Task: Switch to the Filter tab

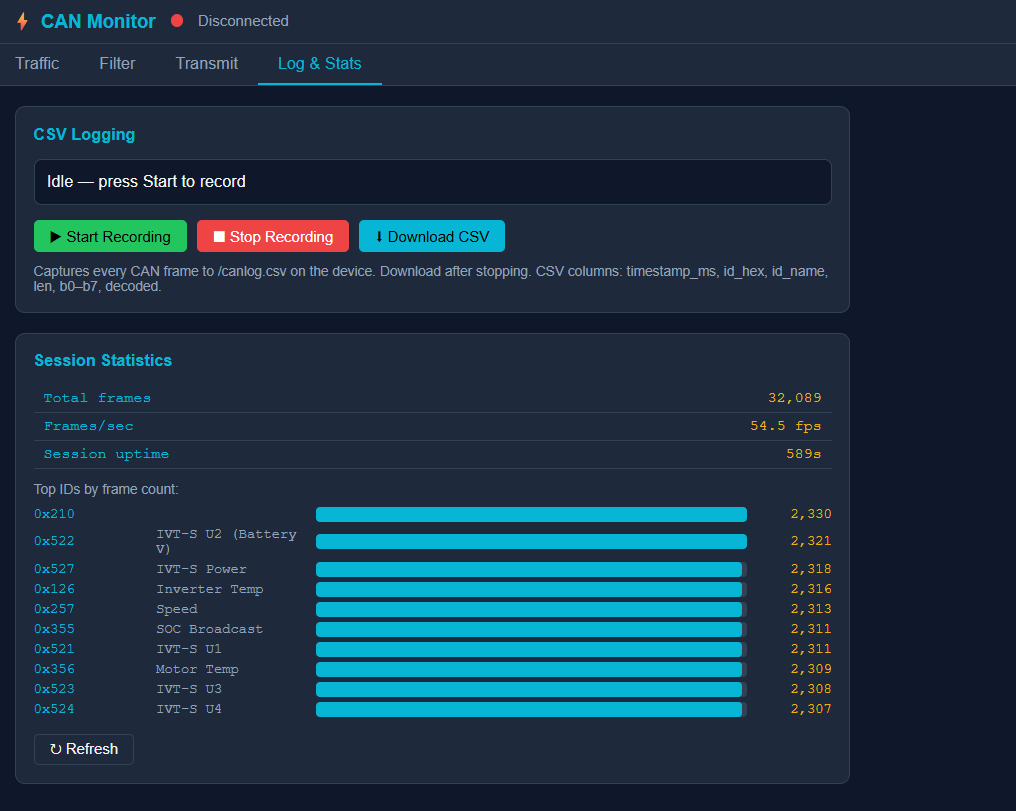Action: click(117, 63)
